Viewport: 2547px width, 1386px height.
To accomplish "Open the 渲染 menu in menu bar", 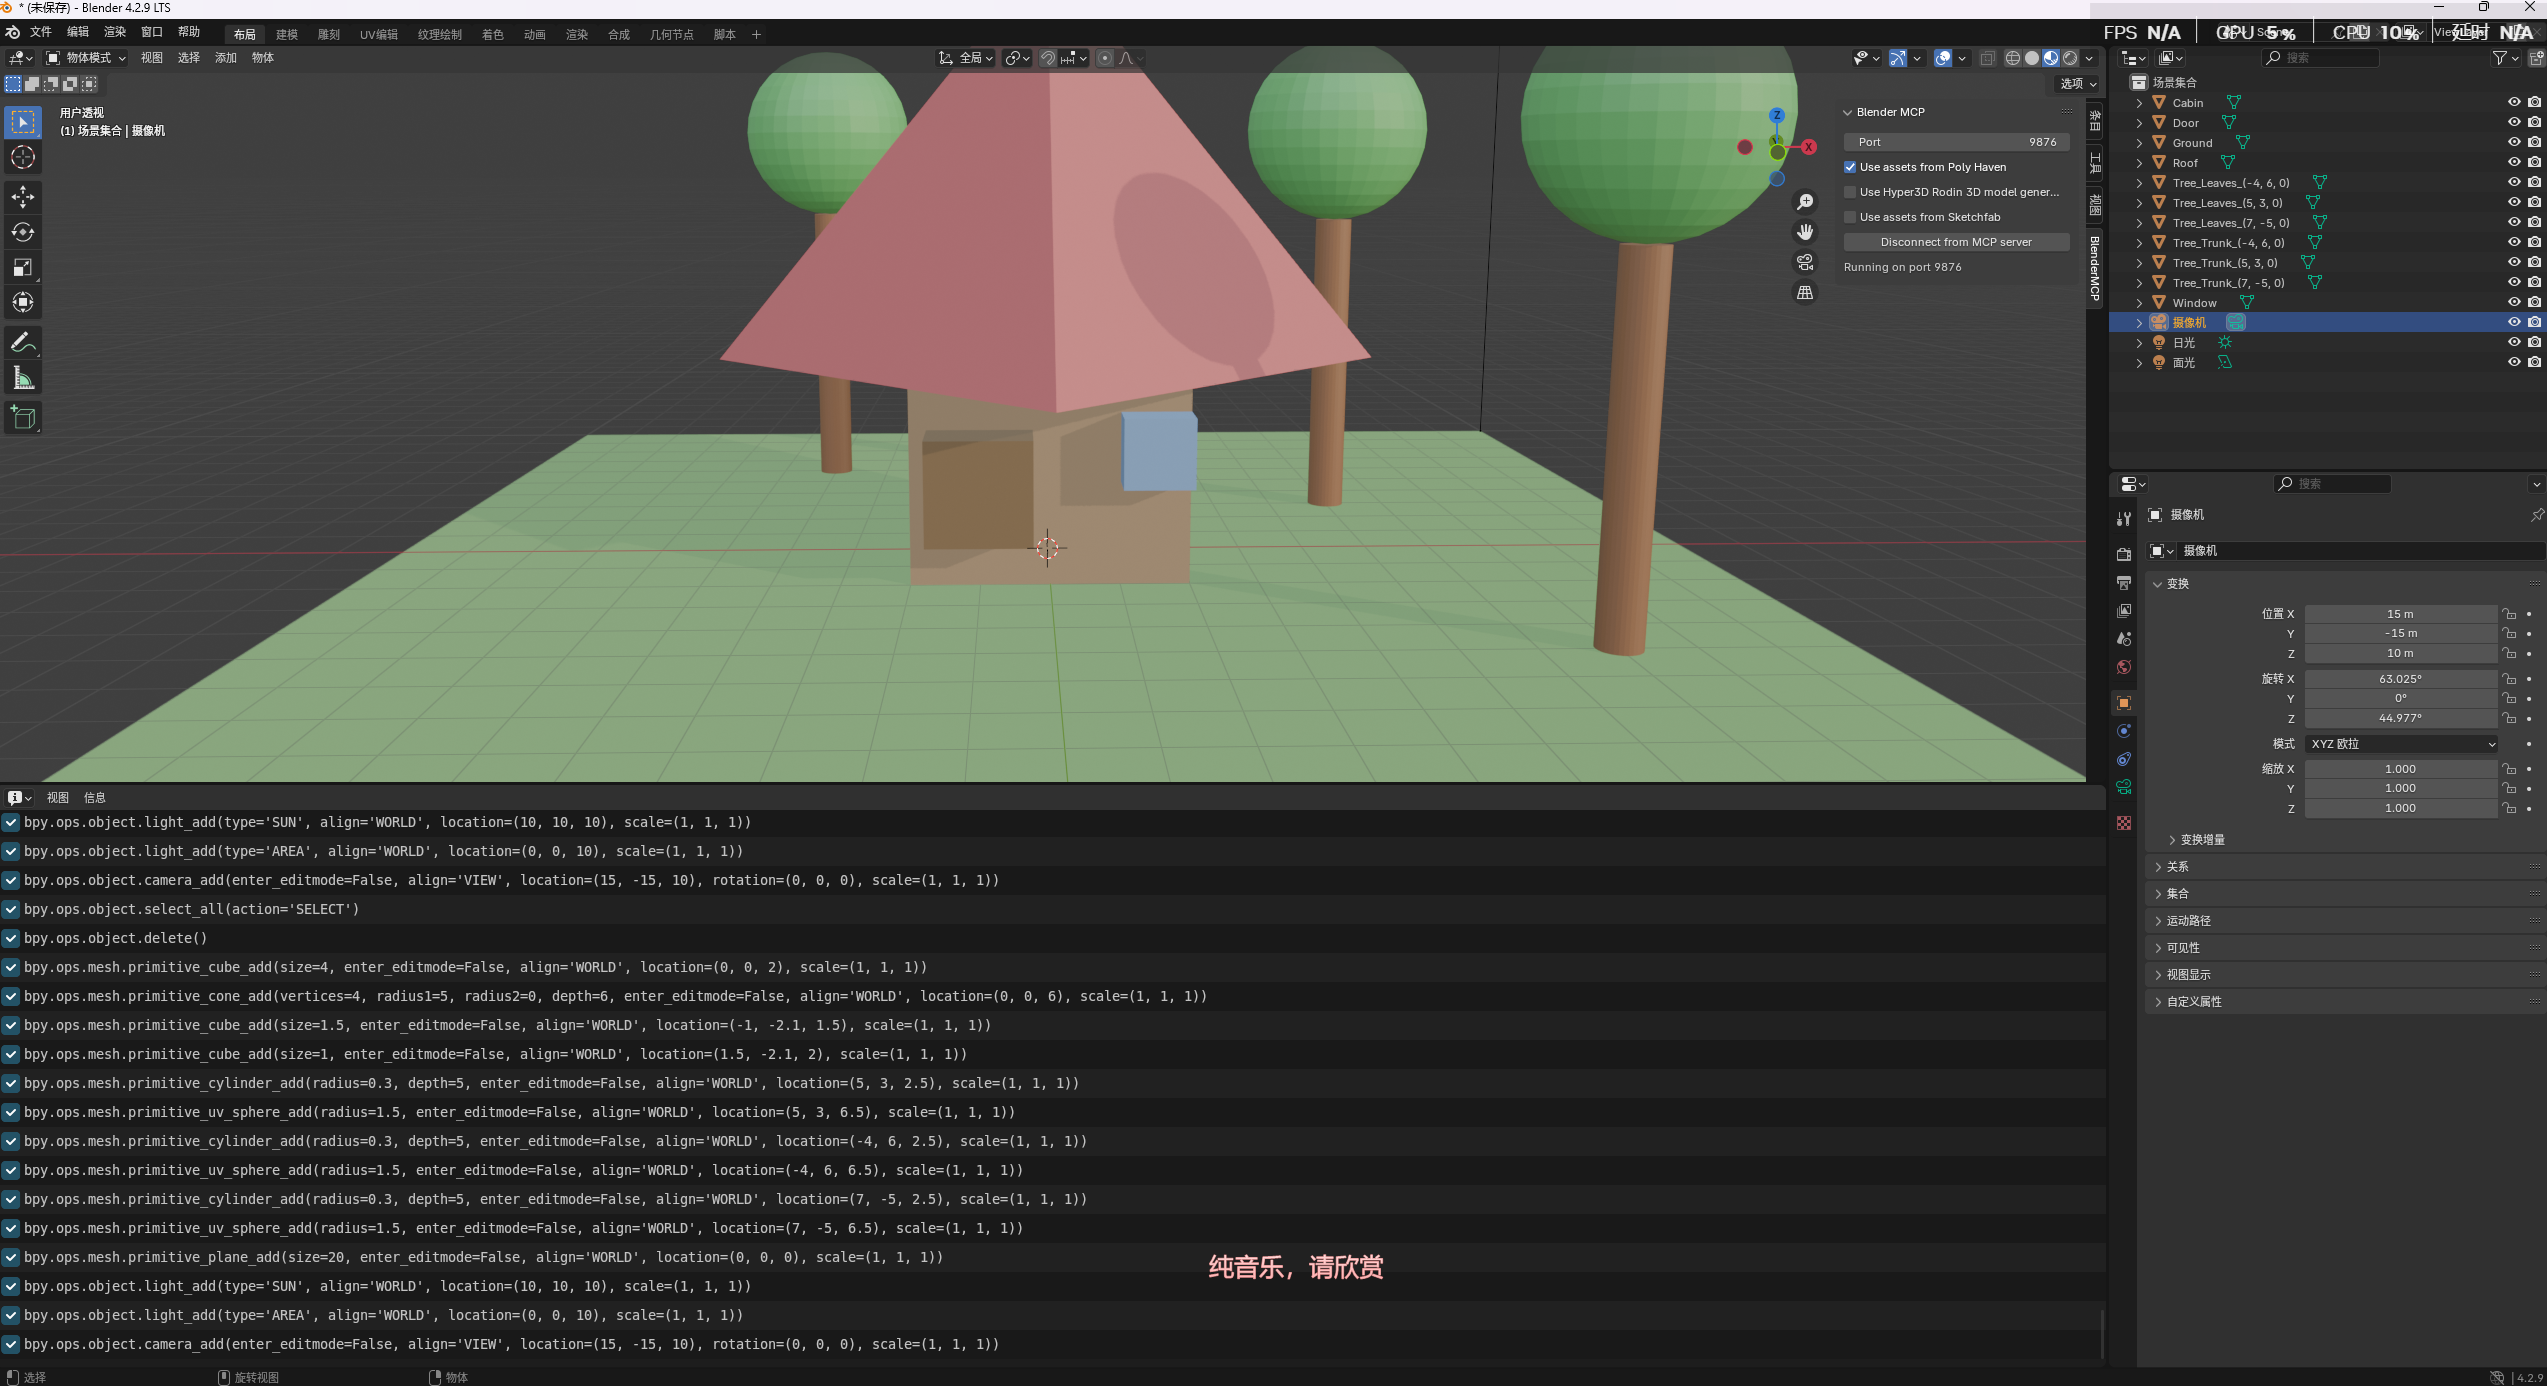I will click(x=115, y=32).
